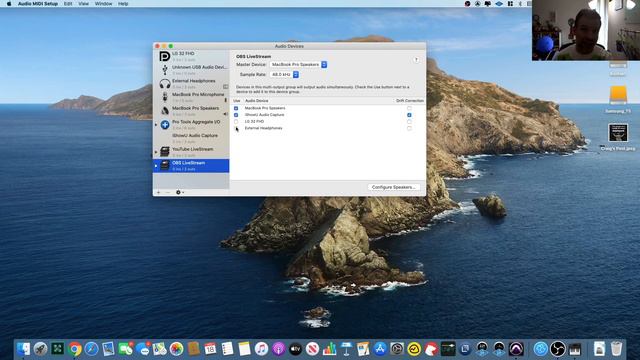Image resolution: width=640 pixels, height=360 pixels.
Task: Click Configure Speakers button
Action: point(393,187)
